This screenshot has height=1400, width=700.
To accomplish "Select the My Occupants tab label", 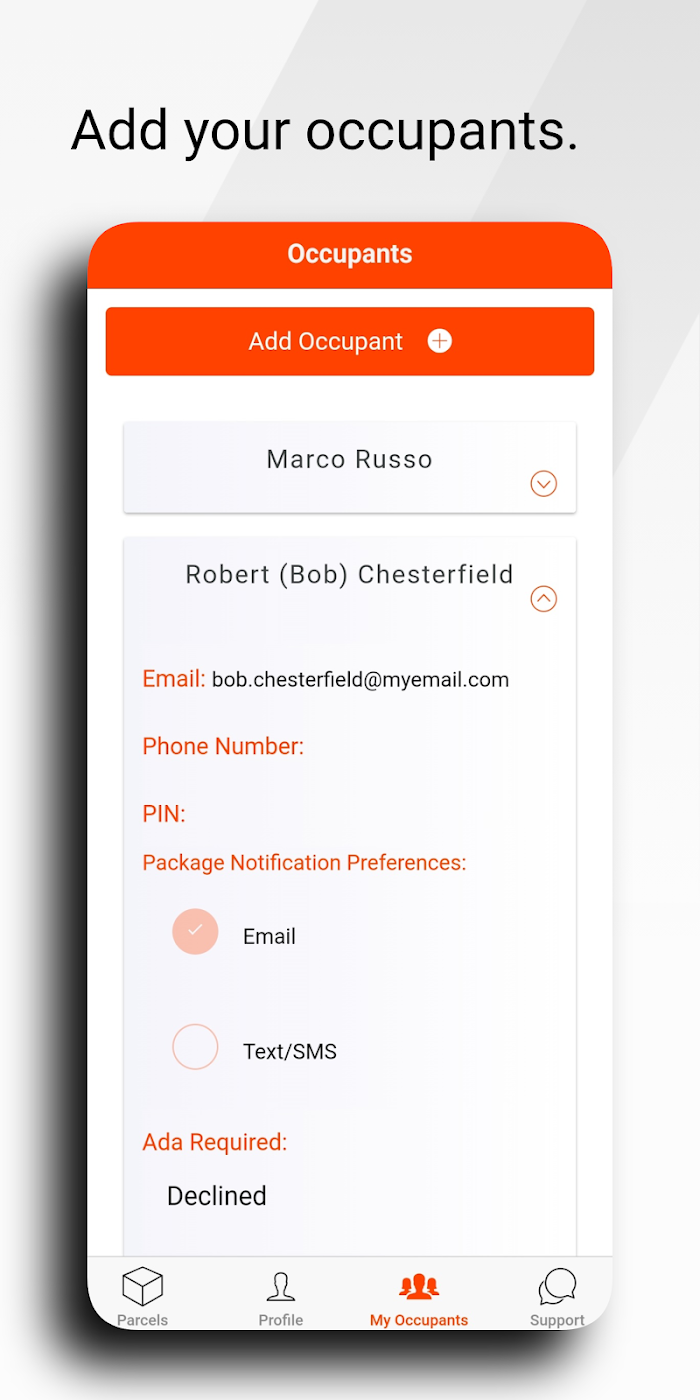I will 419,1320.
